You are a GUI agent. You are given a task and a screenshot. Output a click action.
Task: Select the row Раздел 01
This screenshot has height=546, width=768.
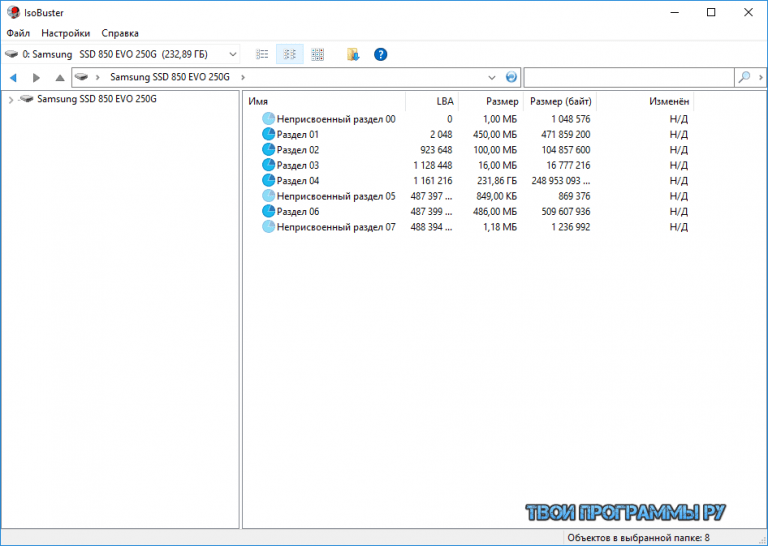pos(469,134)
